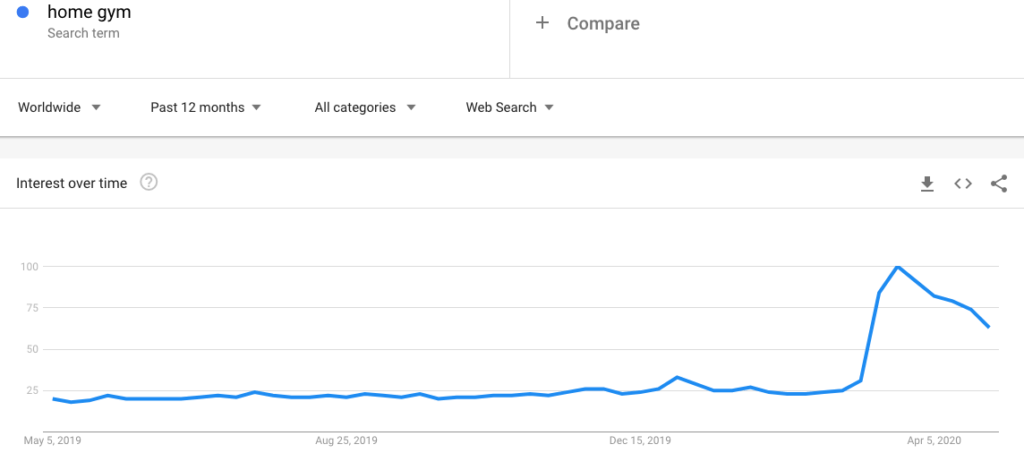The width and height of the screenshot is (1024, 453).
Task: Open the Web Search type dropdown
Action: click(x=510, y=107)
